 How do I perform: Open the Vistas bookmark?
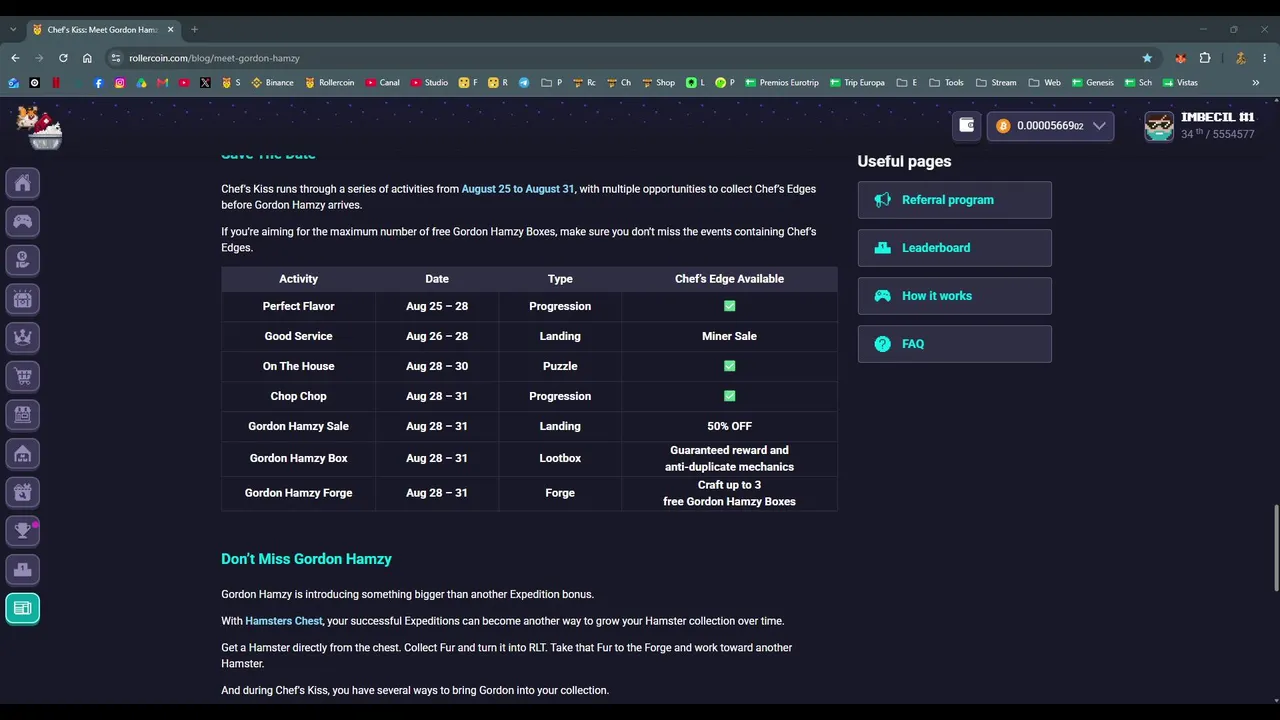(1180, 83)
